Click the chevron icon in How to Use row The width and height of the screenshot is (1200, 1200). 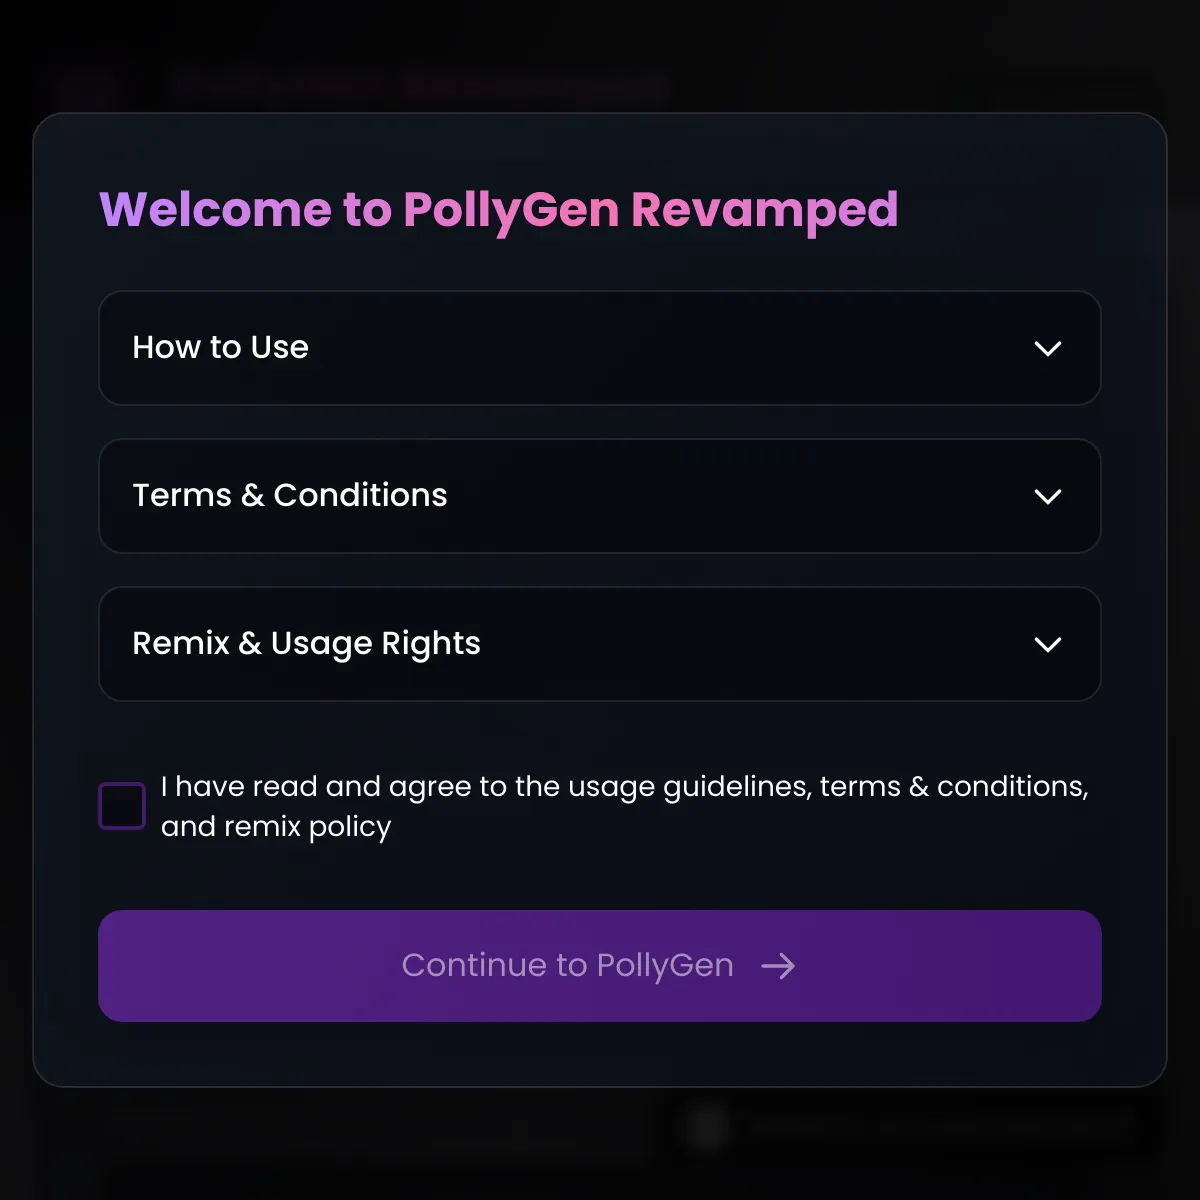[x=1047, y=349]
